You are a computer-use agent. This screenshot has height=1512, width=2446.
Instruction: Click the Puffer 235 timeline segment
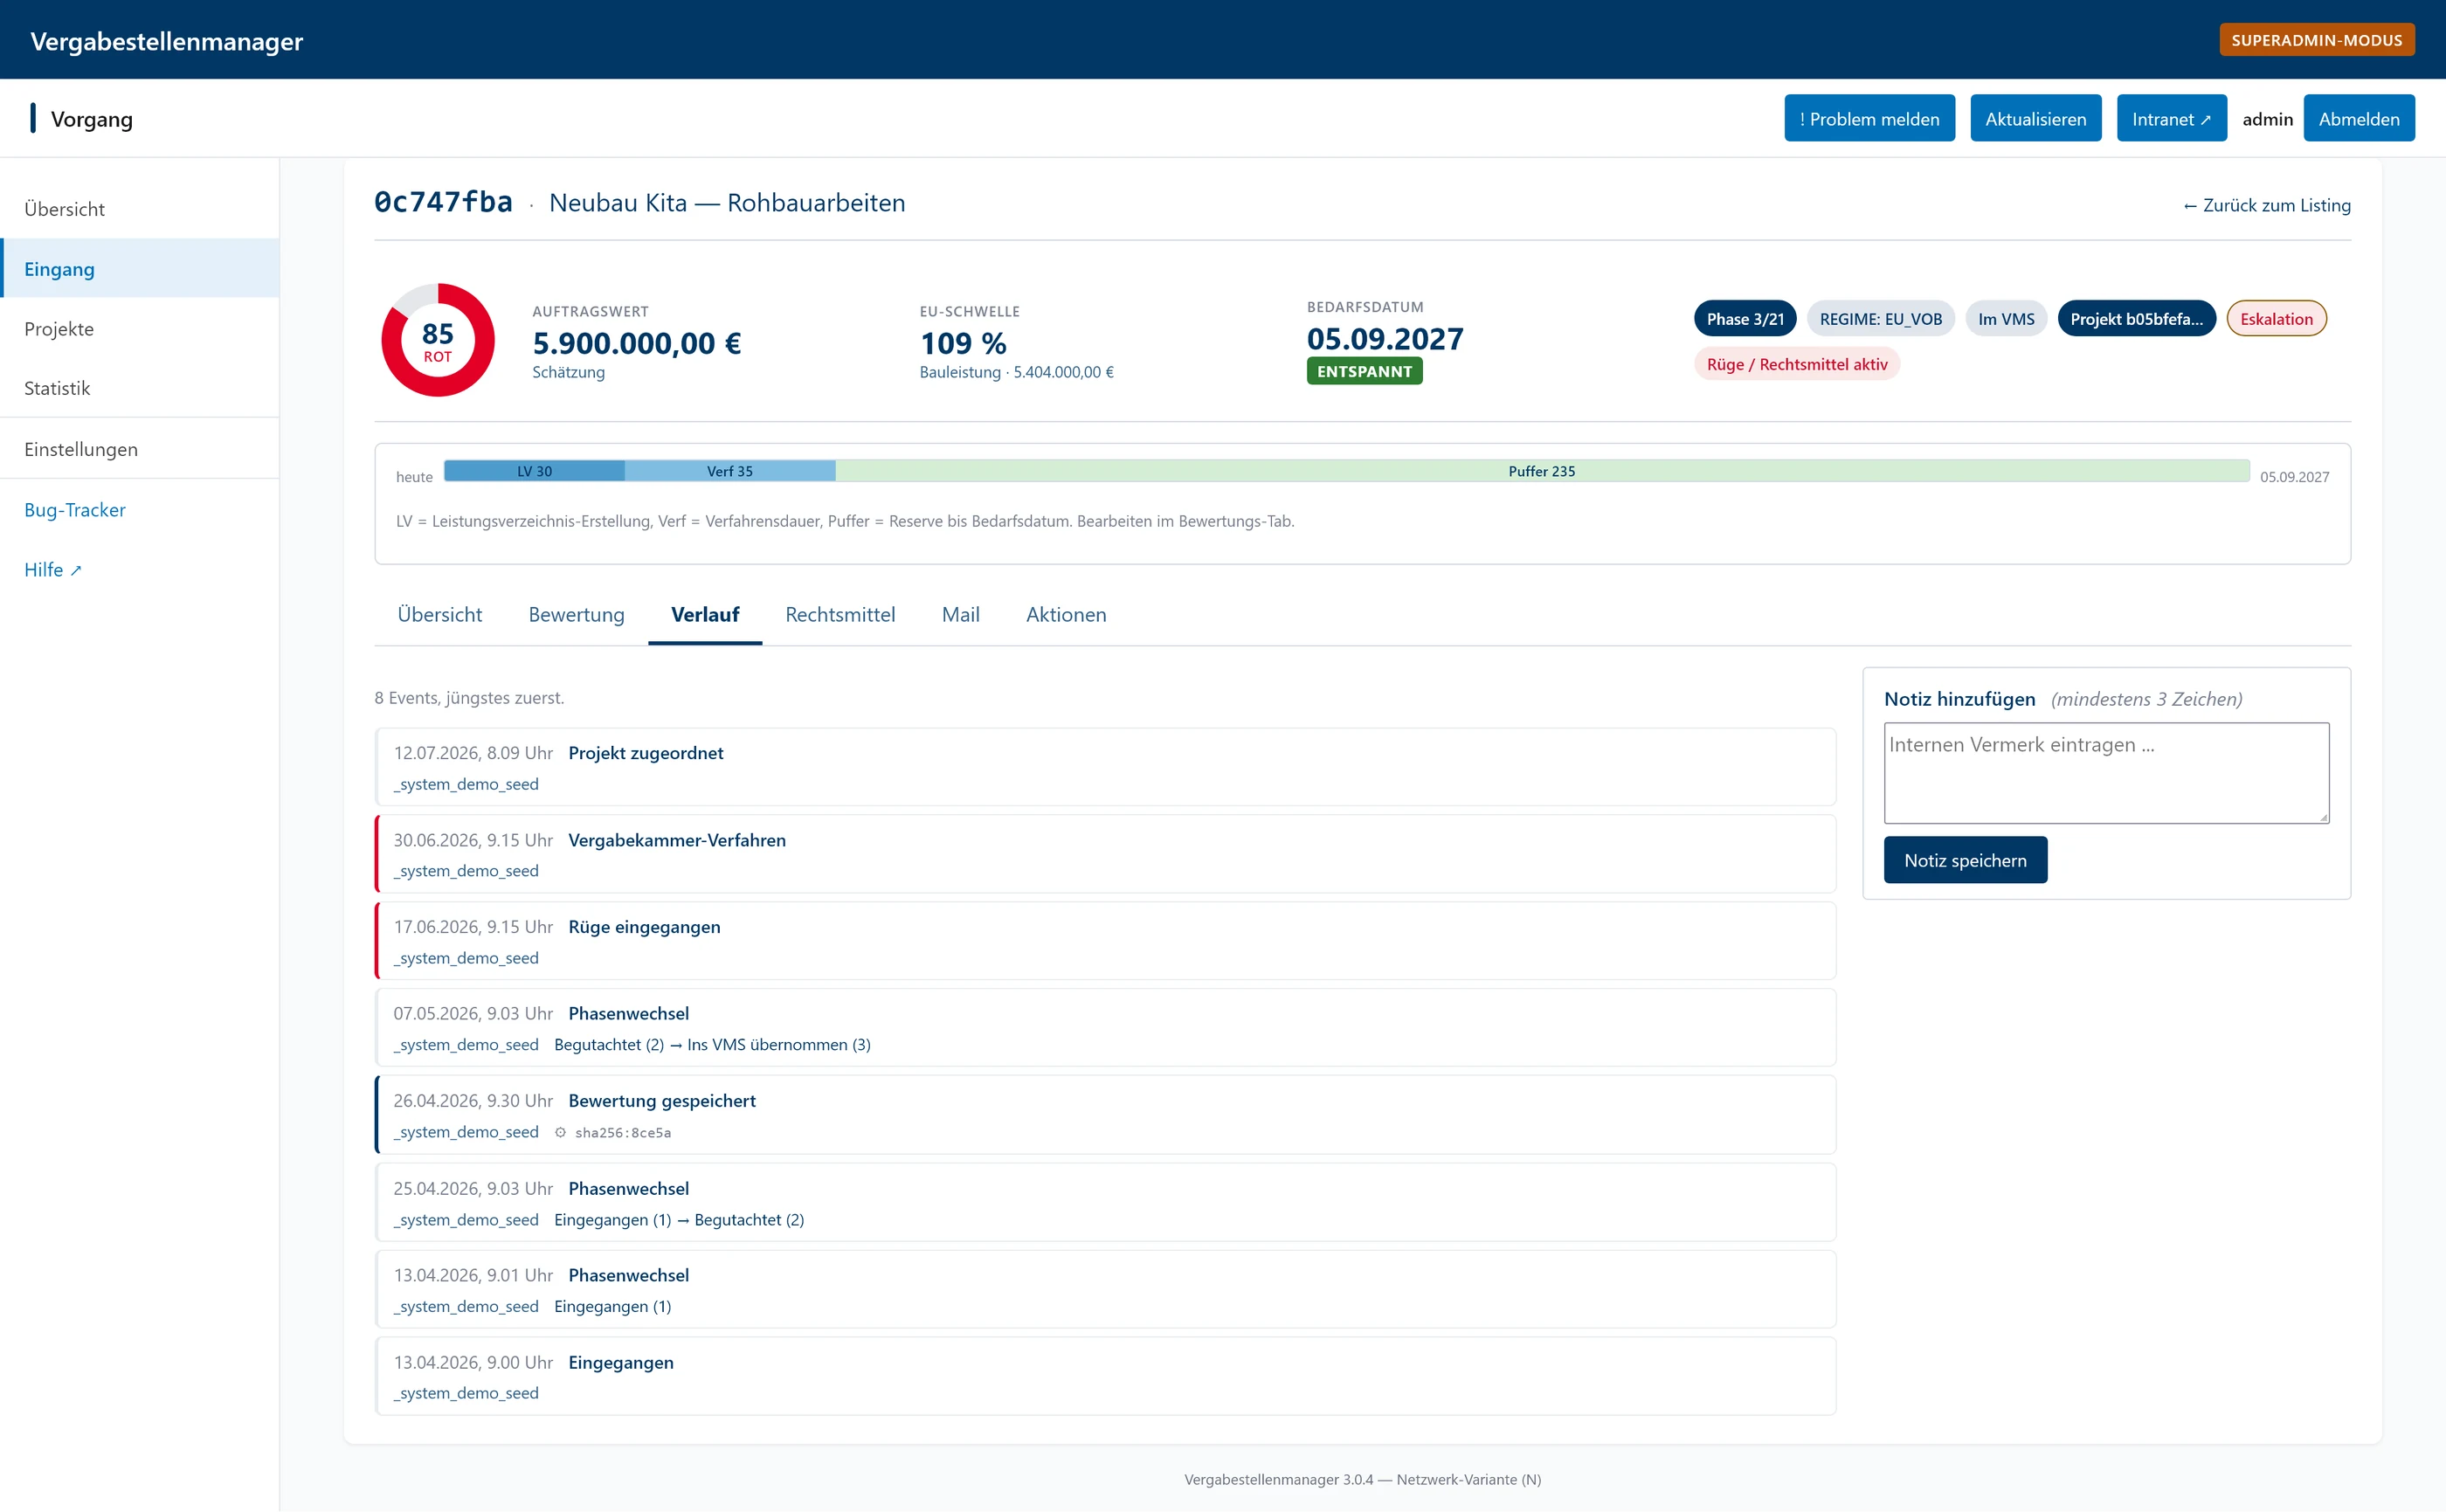1542,471
